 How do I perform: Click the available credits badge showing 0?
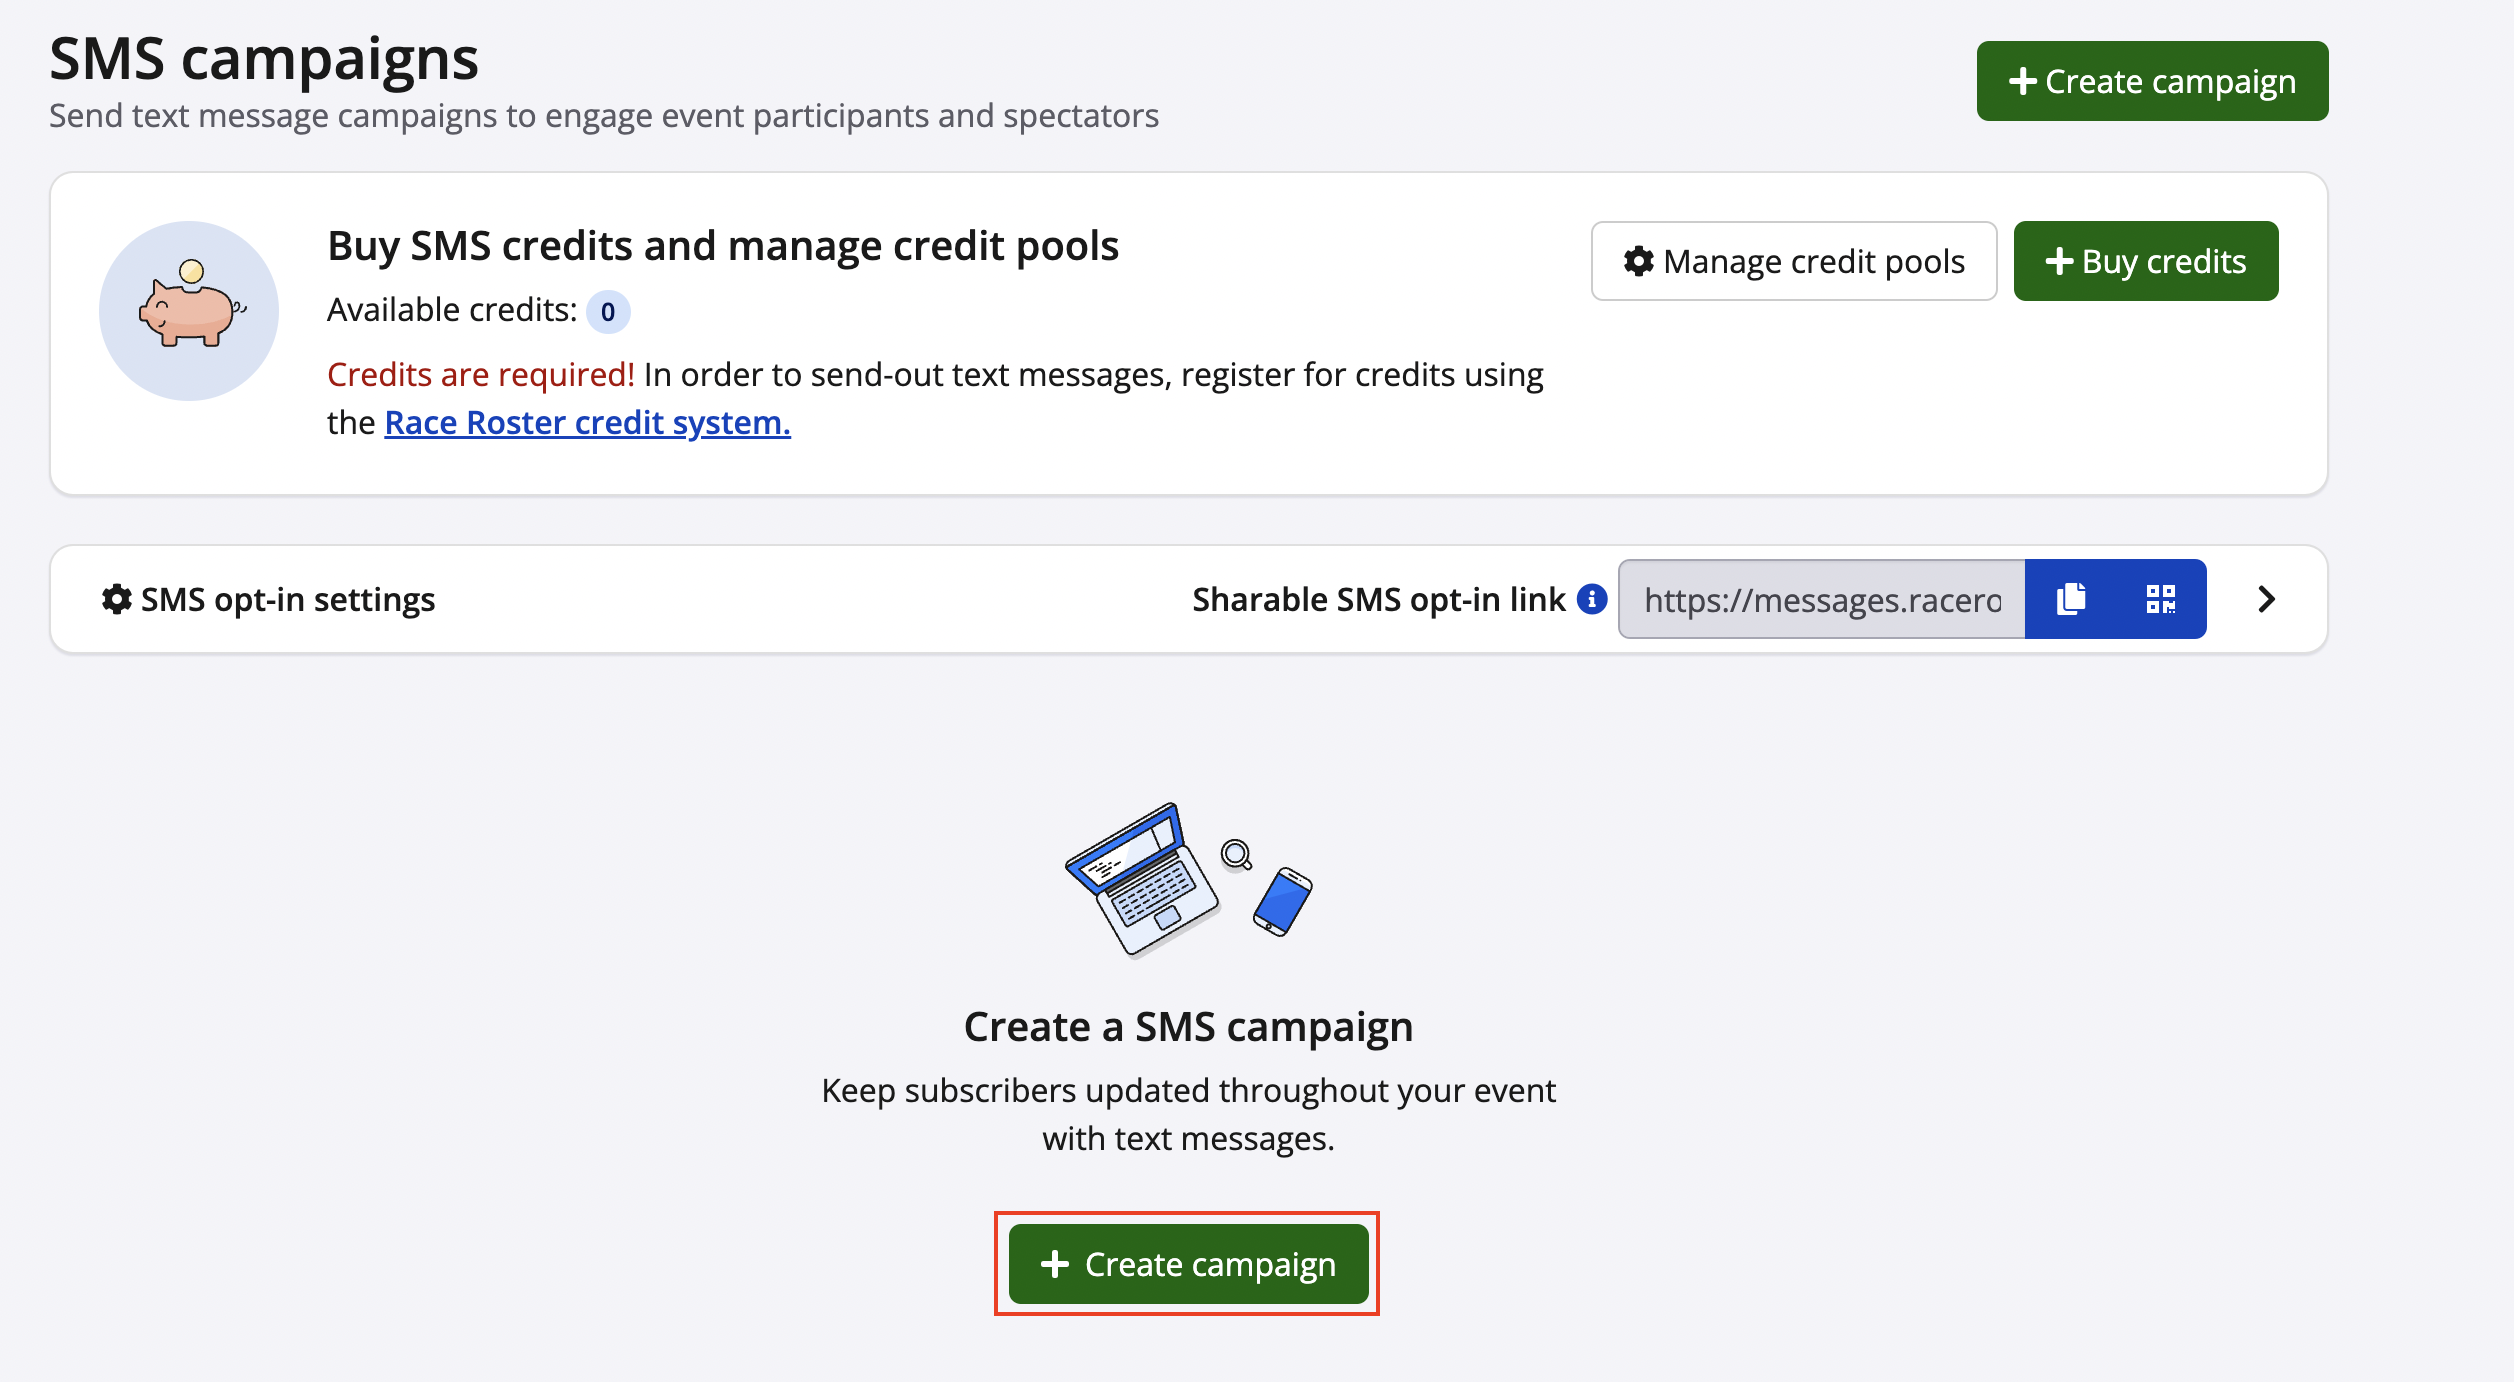tap(607, 312)
